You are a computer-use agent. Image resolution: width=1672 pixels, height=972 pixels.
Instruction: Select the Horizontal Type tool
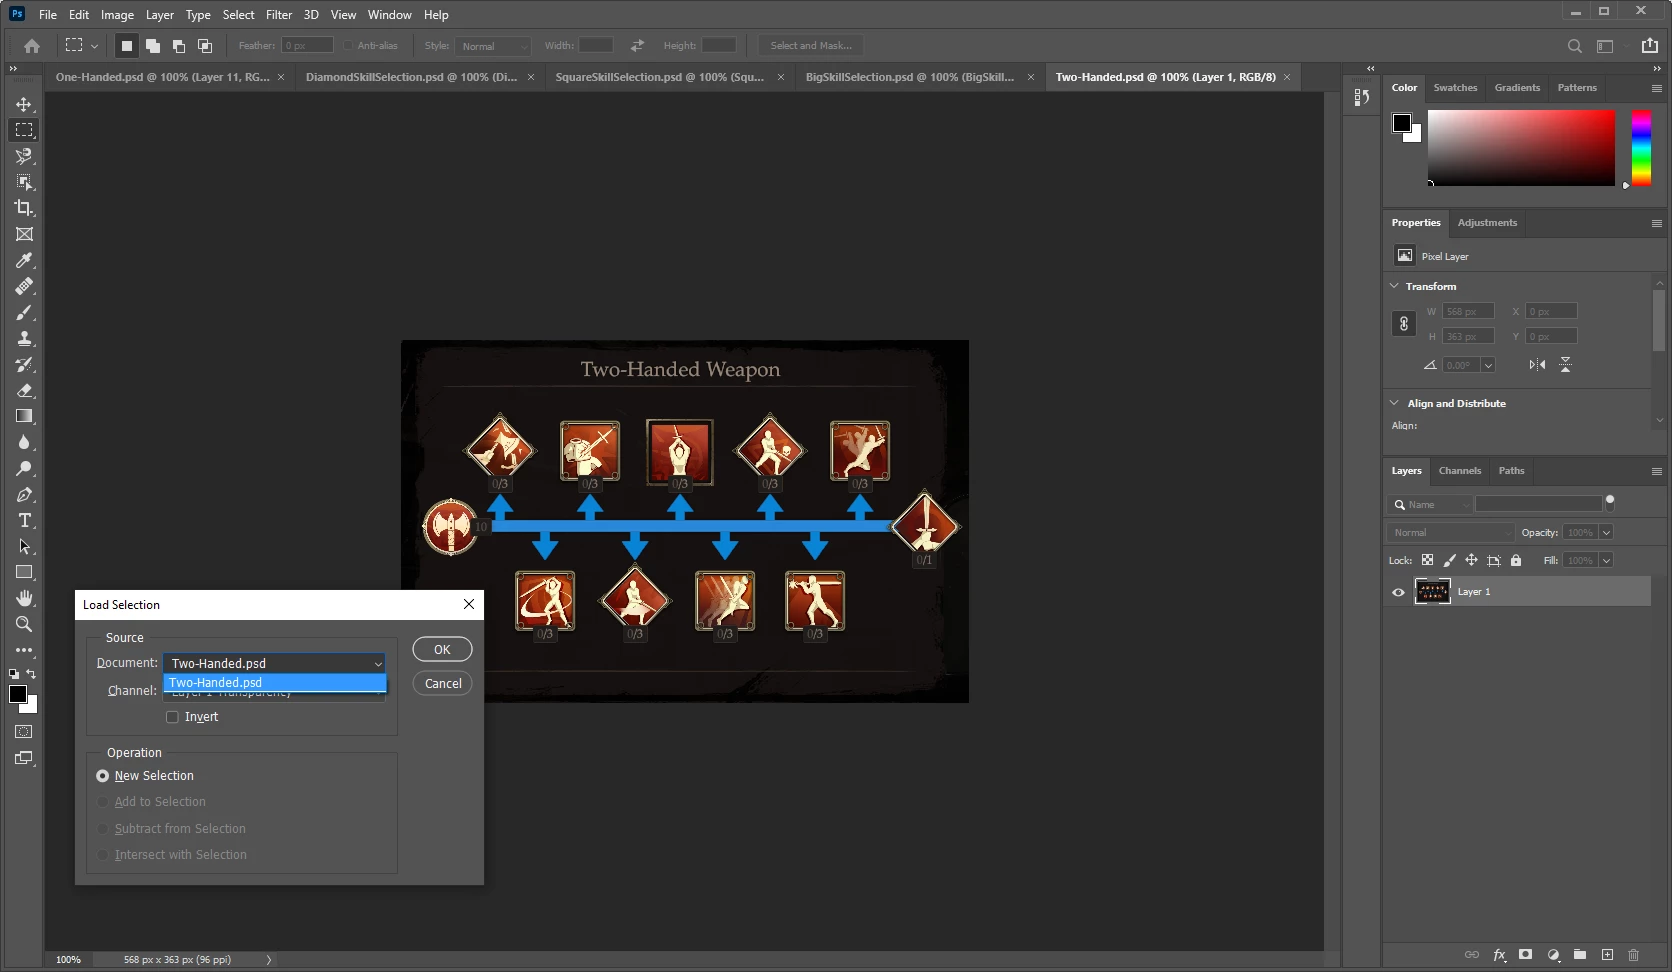24,520
